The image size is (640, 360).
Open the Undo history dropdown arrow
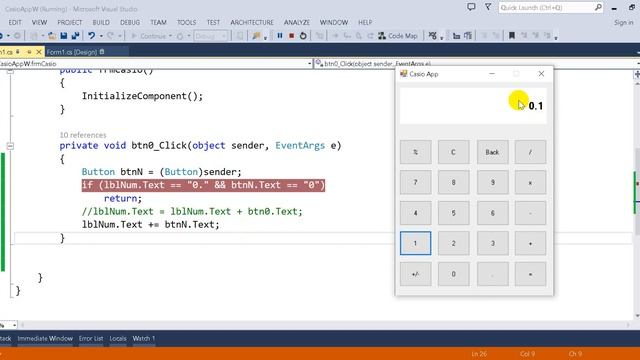(101, 36)
